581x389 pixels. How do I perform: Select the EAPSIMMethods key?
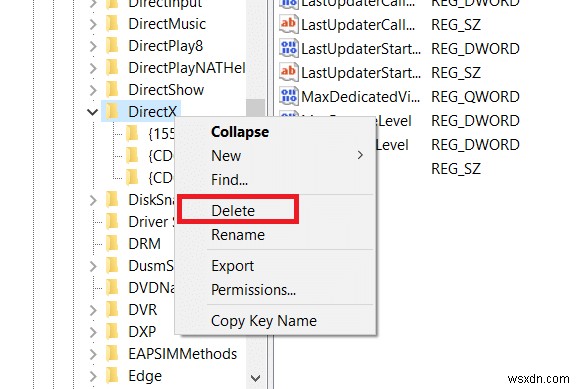[x=183, y=353]
